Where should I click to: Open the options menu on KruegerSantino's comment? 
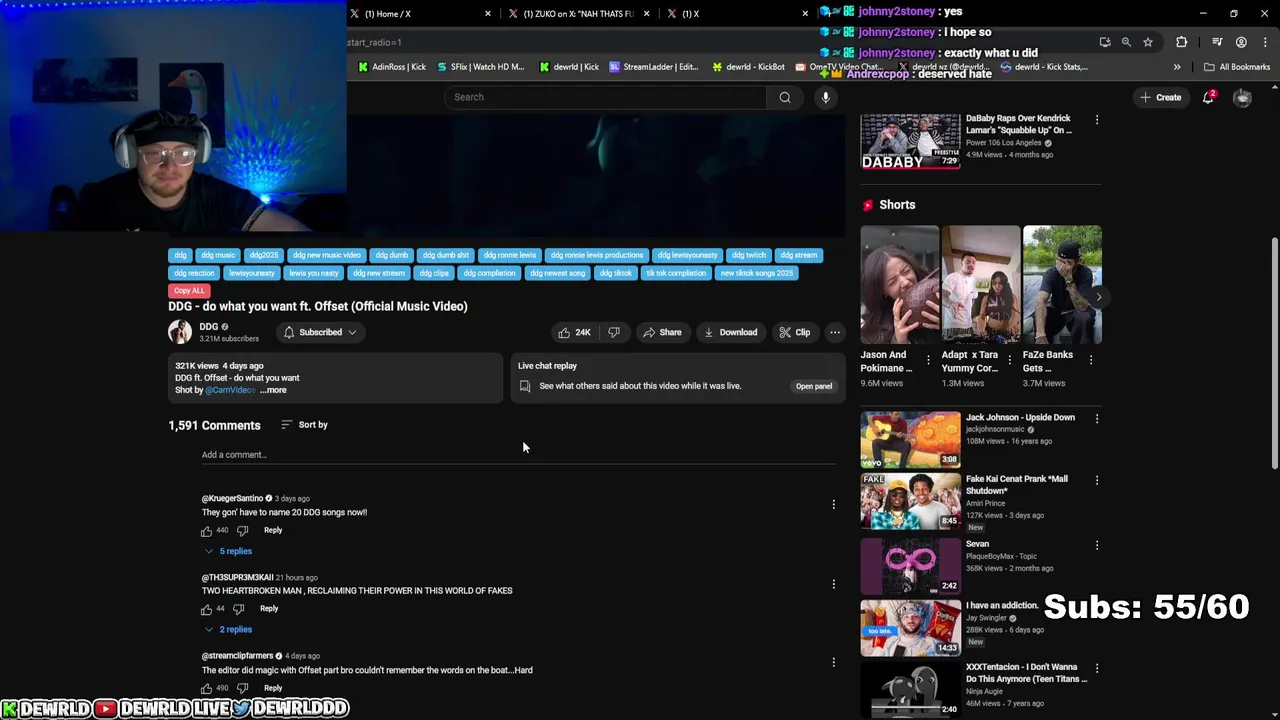pyautogui.click(x=834, y=505)
